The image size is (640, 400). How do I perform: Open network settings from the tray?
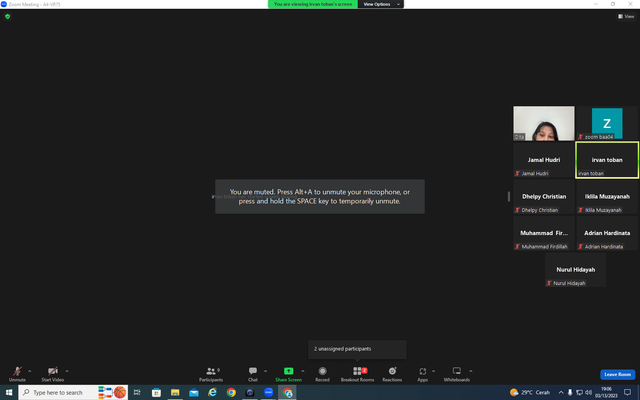pos(579,393)
